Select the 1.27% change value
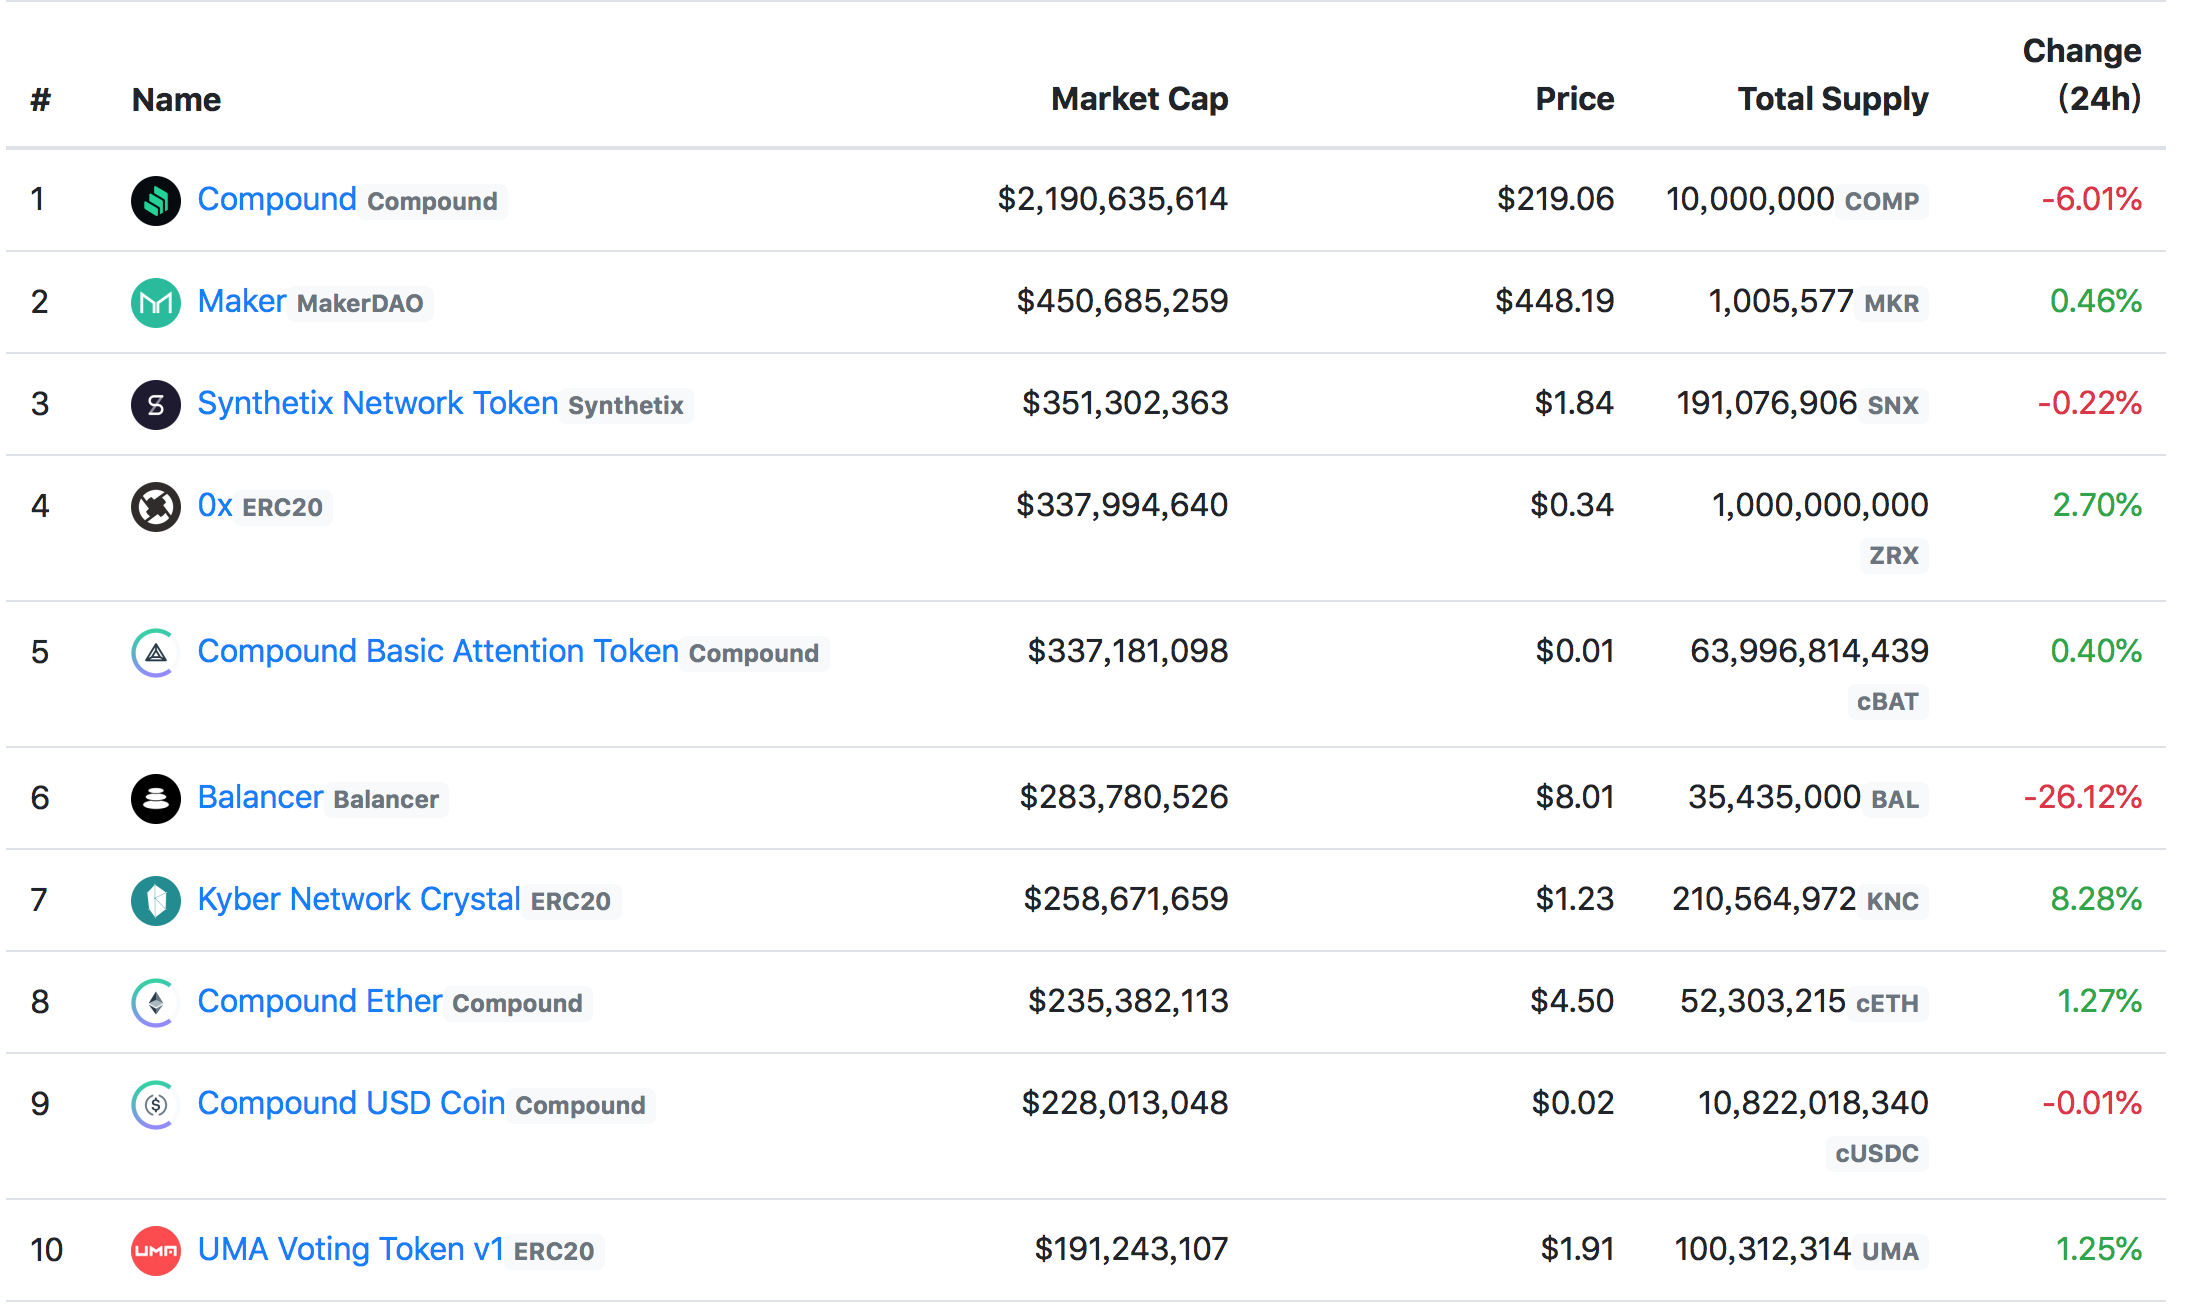Viewport: 2192px width, 1306px height. [2099, 1001]
